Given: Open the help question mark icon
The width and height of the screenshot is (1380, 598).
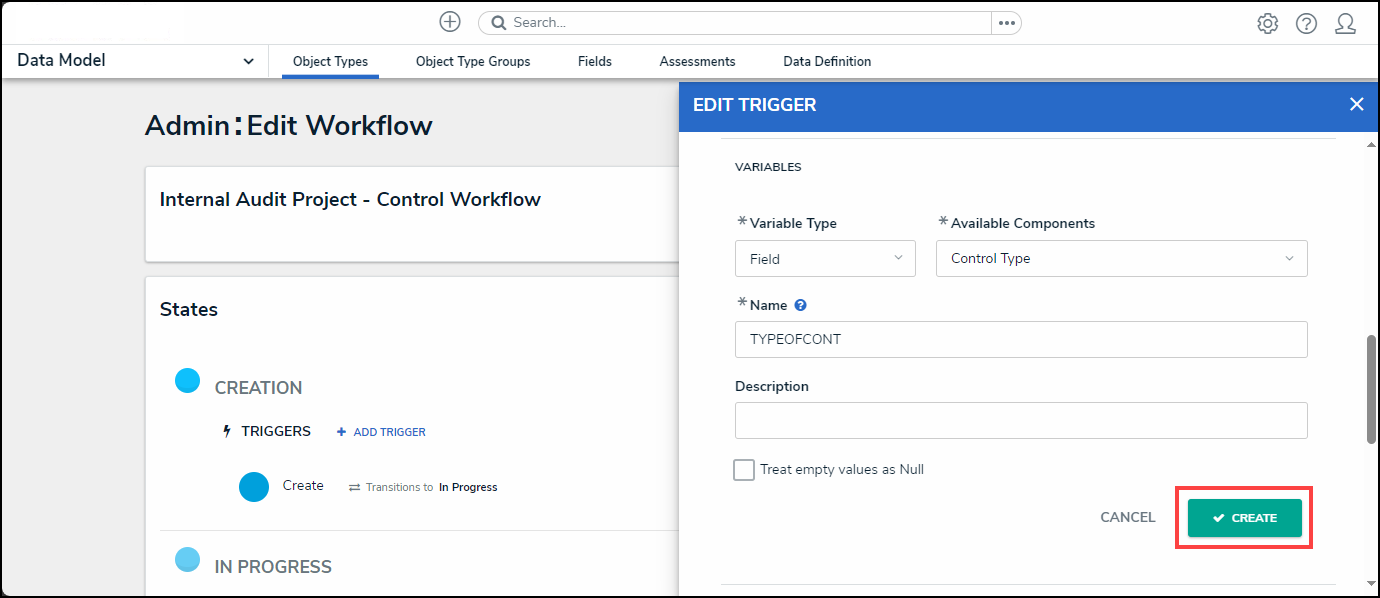Looking at the screenshot, I should tap(1306, 23).
